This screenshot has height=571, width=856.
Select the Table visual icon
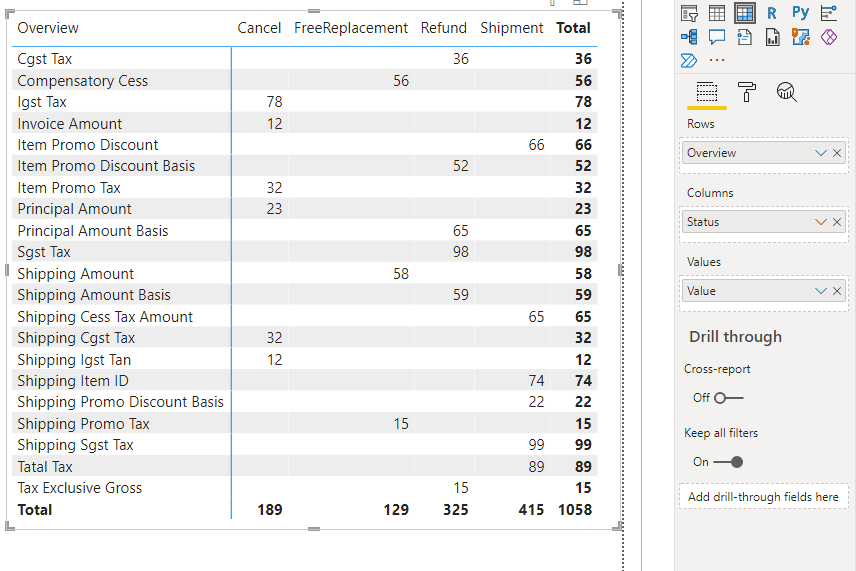717,12
